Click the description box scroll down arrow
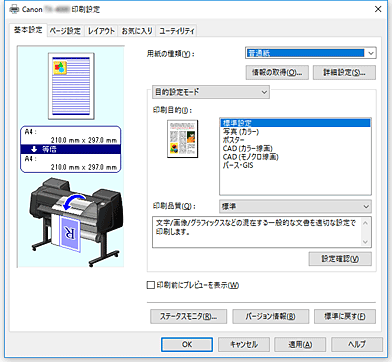Screen dimensions: 392x362 click(366, 242)
